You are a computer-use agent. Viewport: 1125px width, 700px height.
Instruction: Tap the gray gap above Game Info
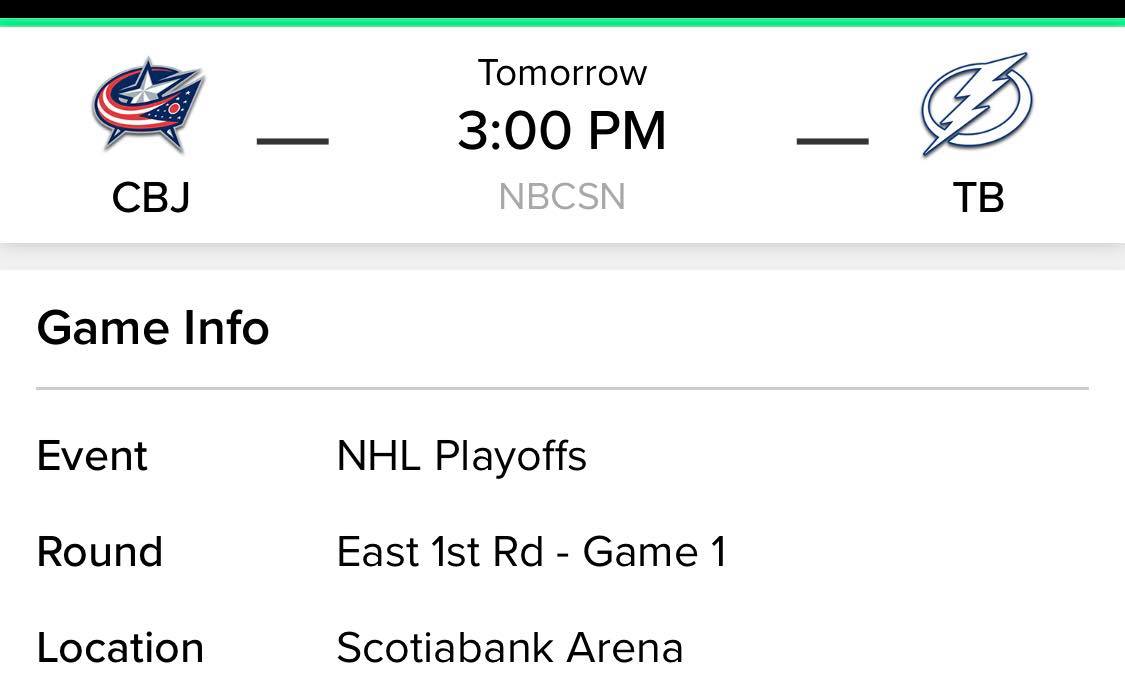click(x=562, y=257)
